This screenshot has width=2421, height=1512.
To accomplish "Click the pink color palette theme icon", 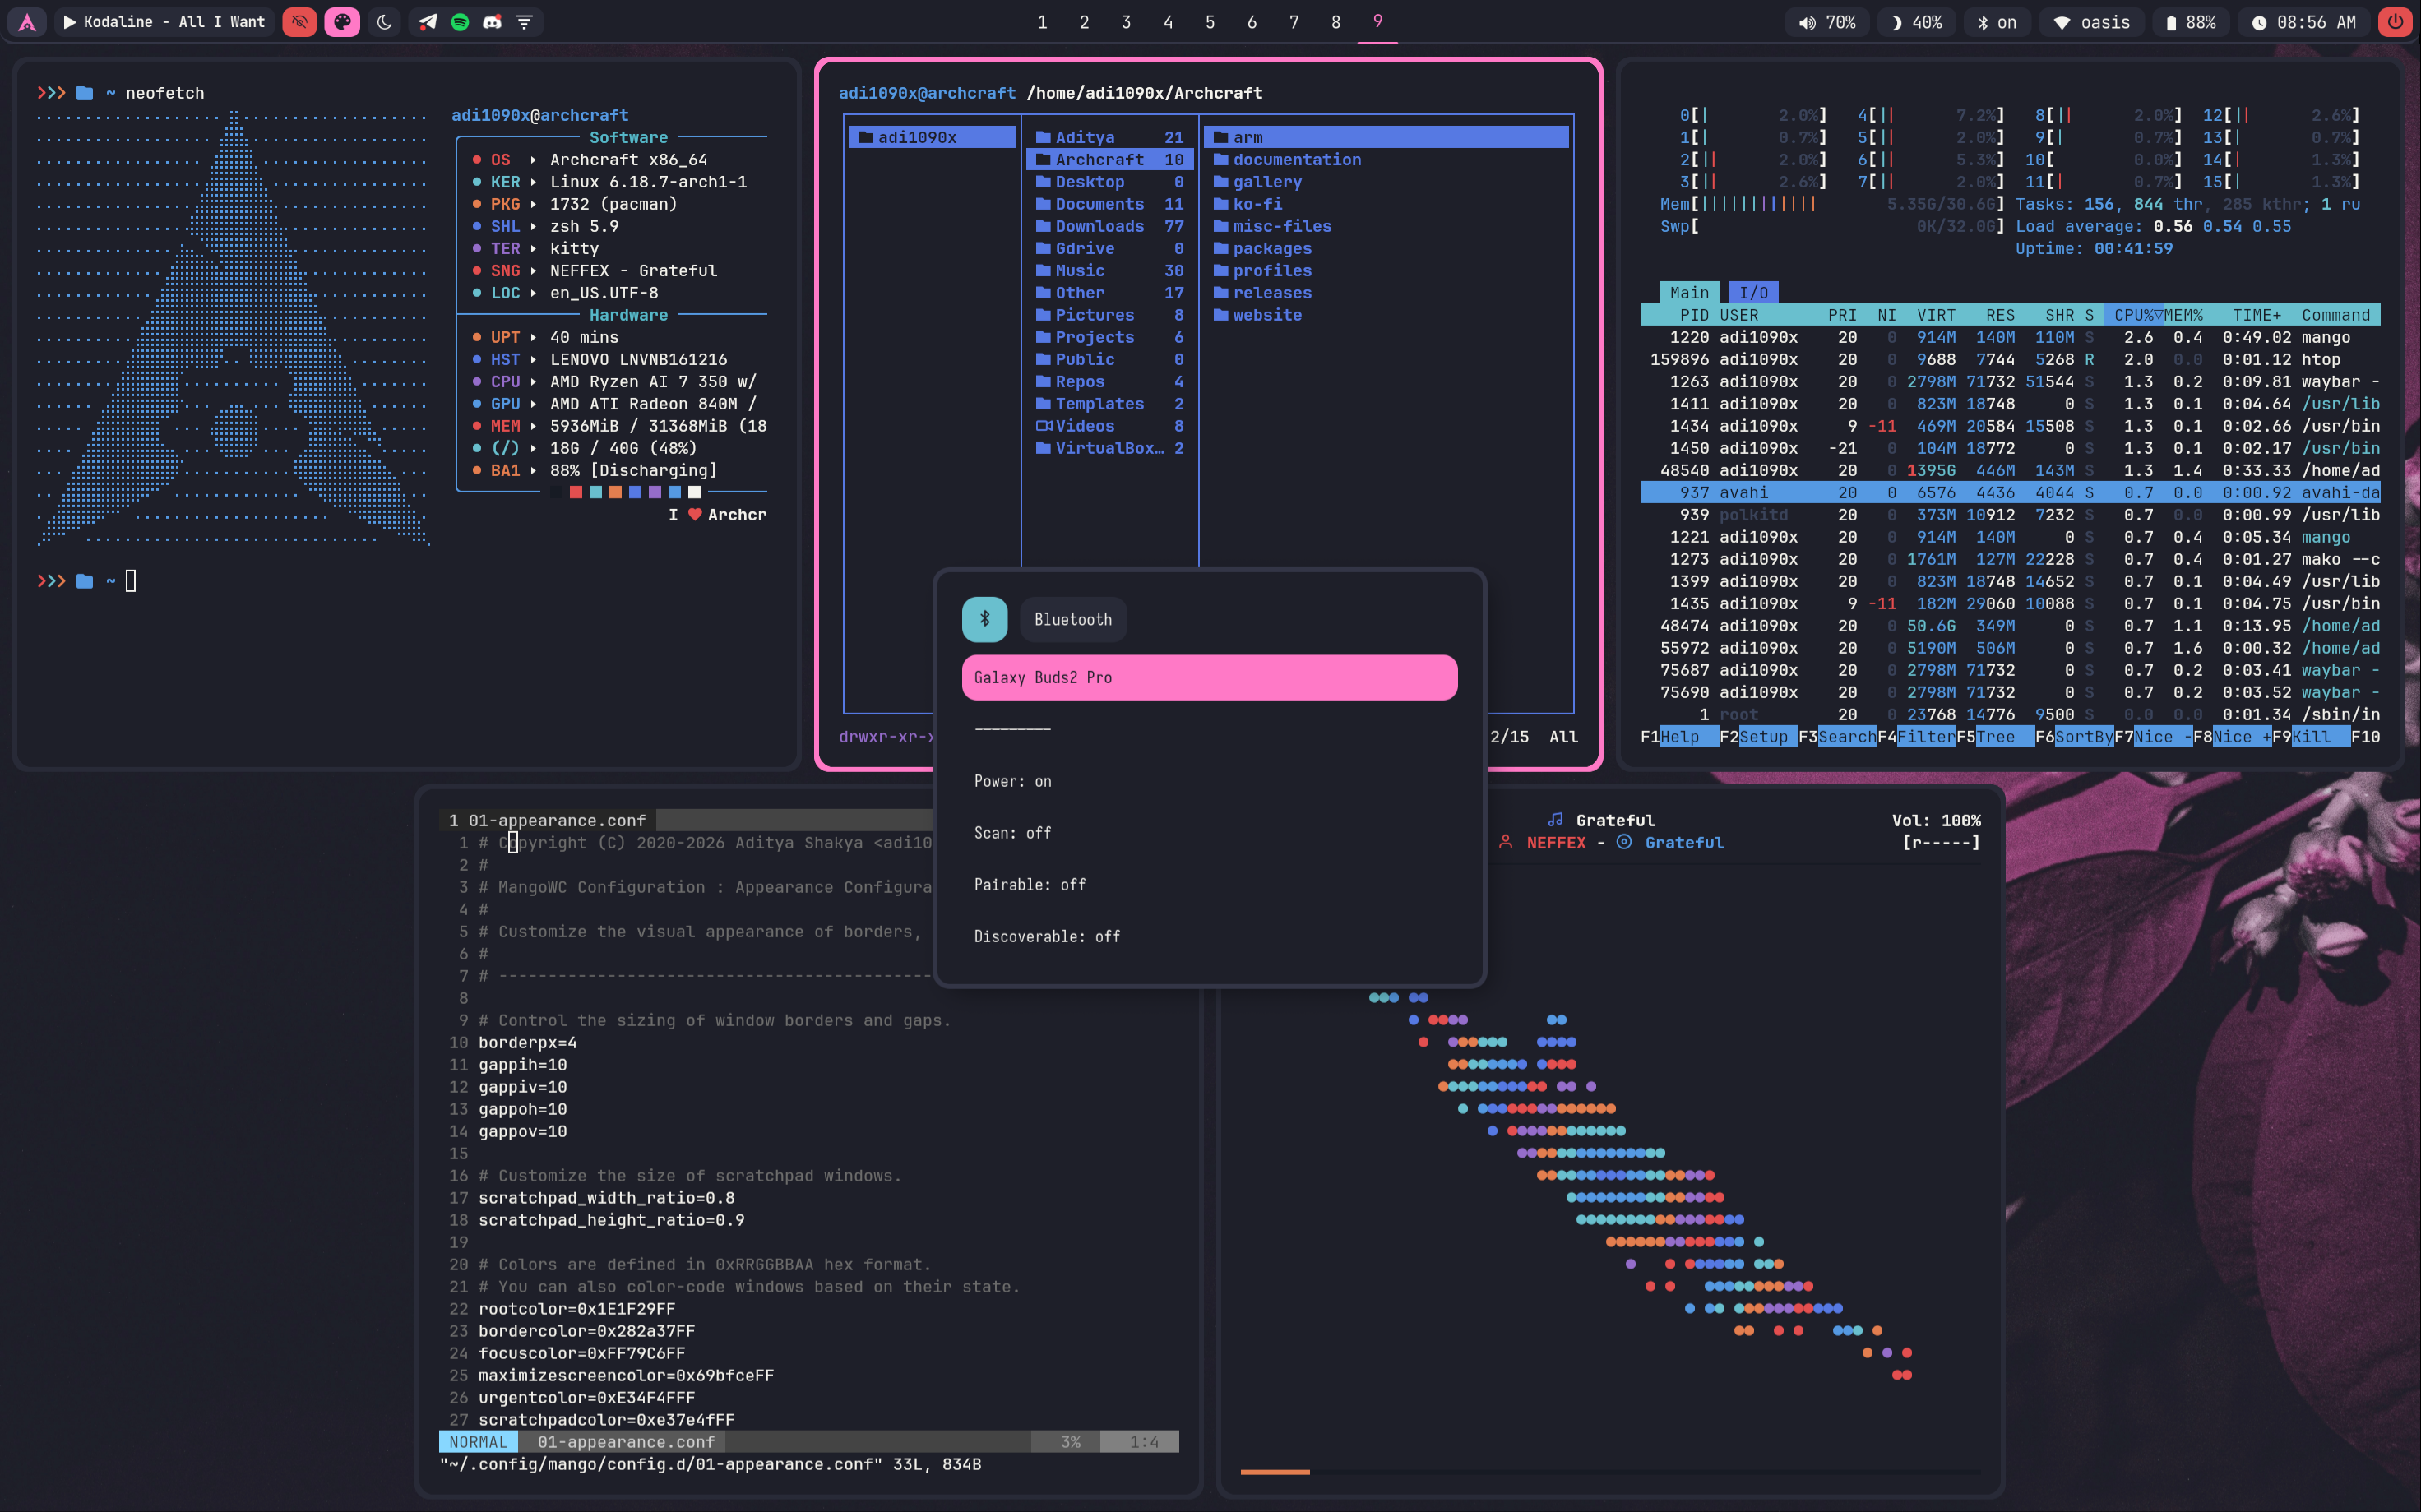I will click(x=342, y=22).
